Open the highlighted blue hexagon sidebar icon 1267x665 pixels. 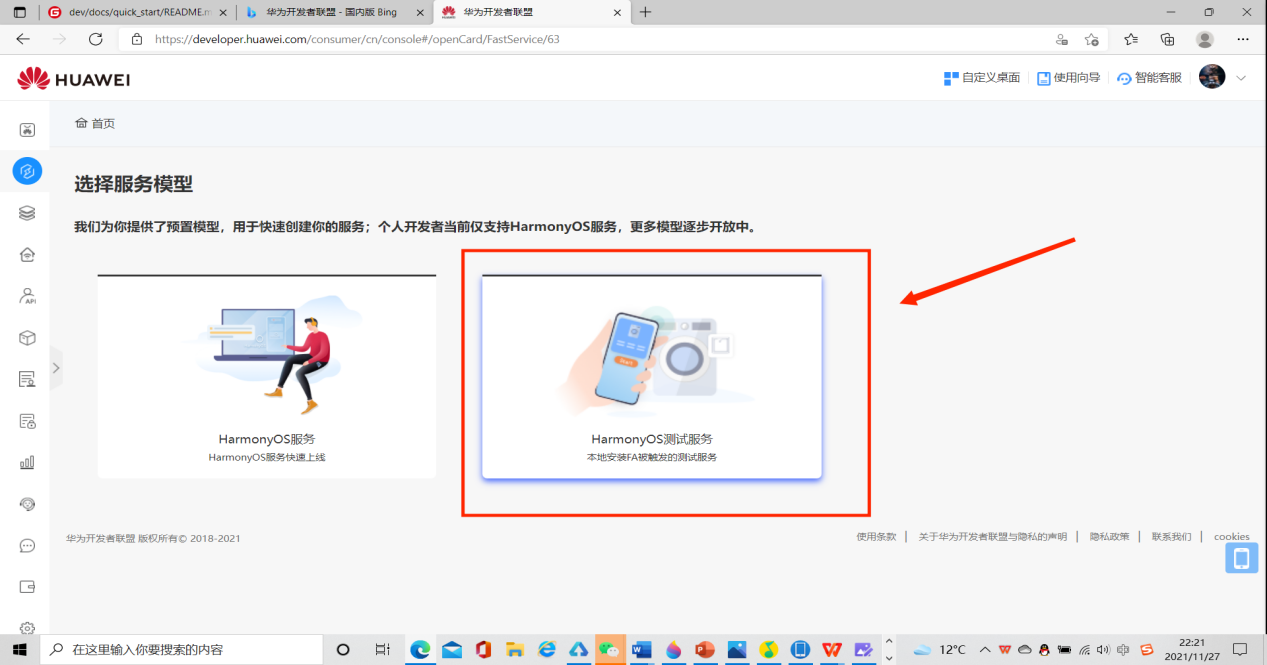[28, 171]
